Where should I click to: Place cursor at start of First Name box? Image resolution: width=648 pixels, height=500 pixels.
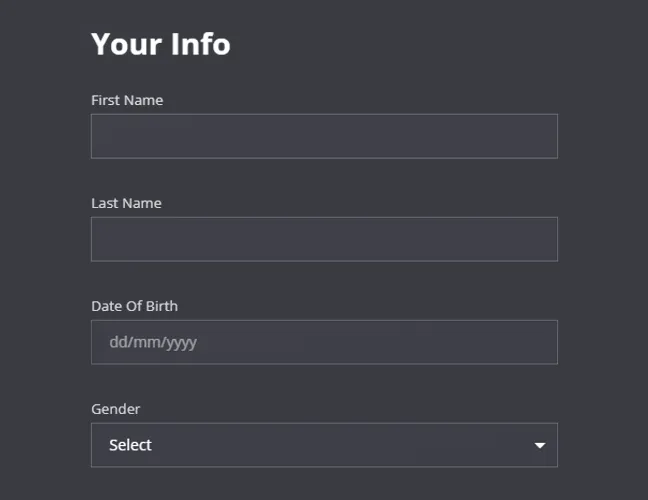[102, 136]
